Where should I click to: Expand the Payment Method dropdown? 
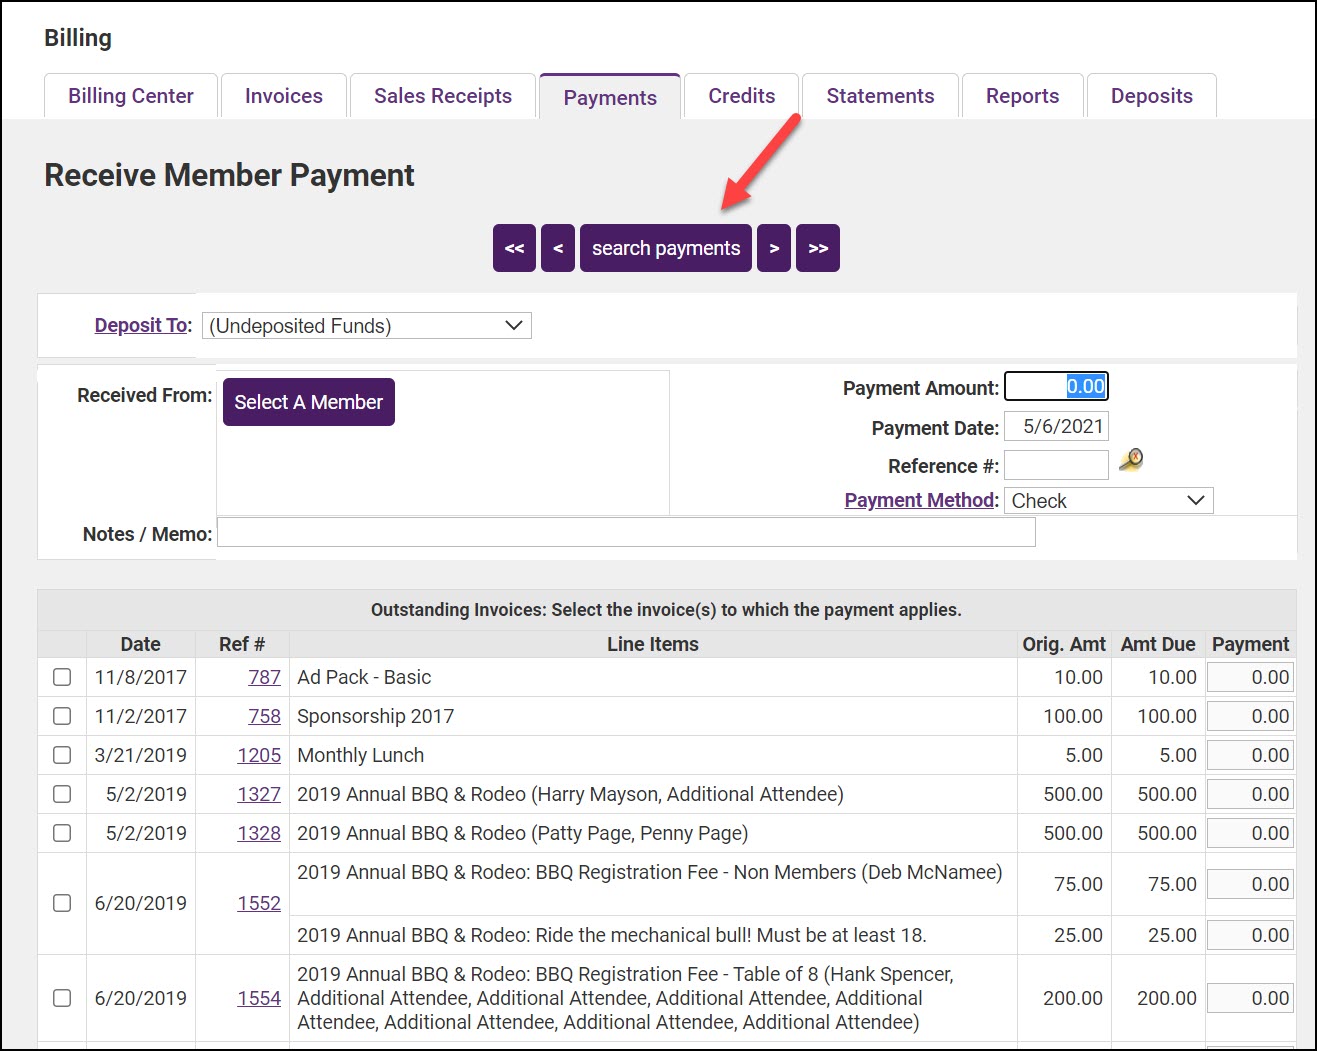[1108, 501]
